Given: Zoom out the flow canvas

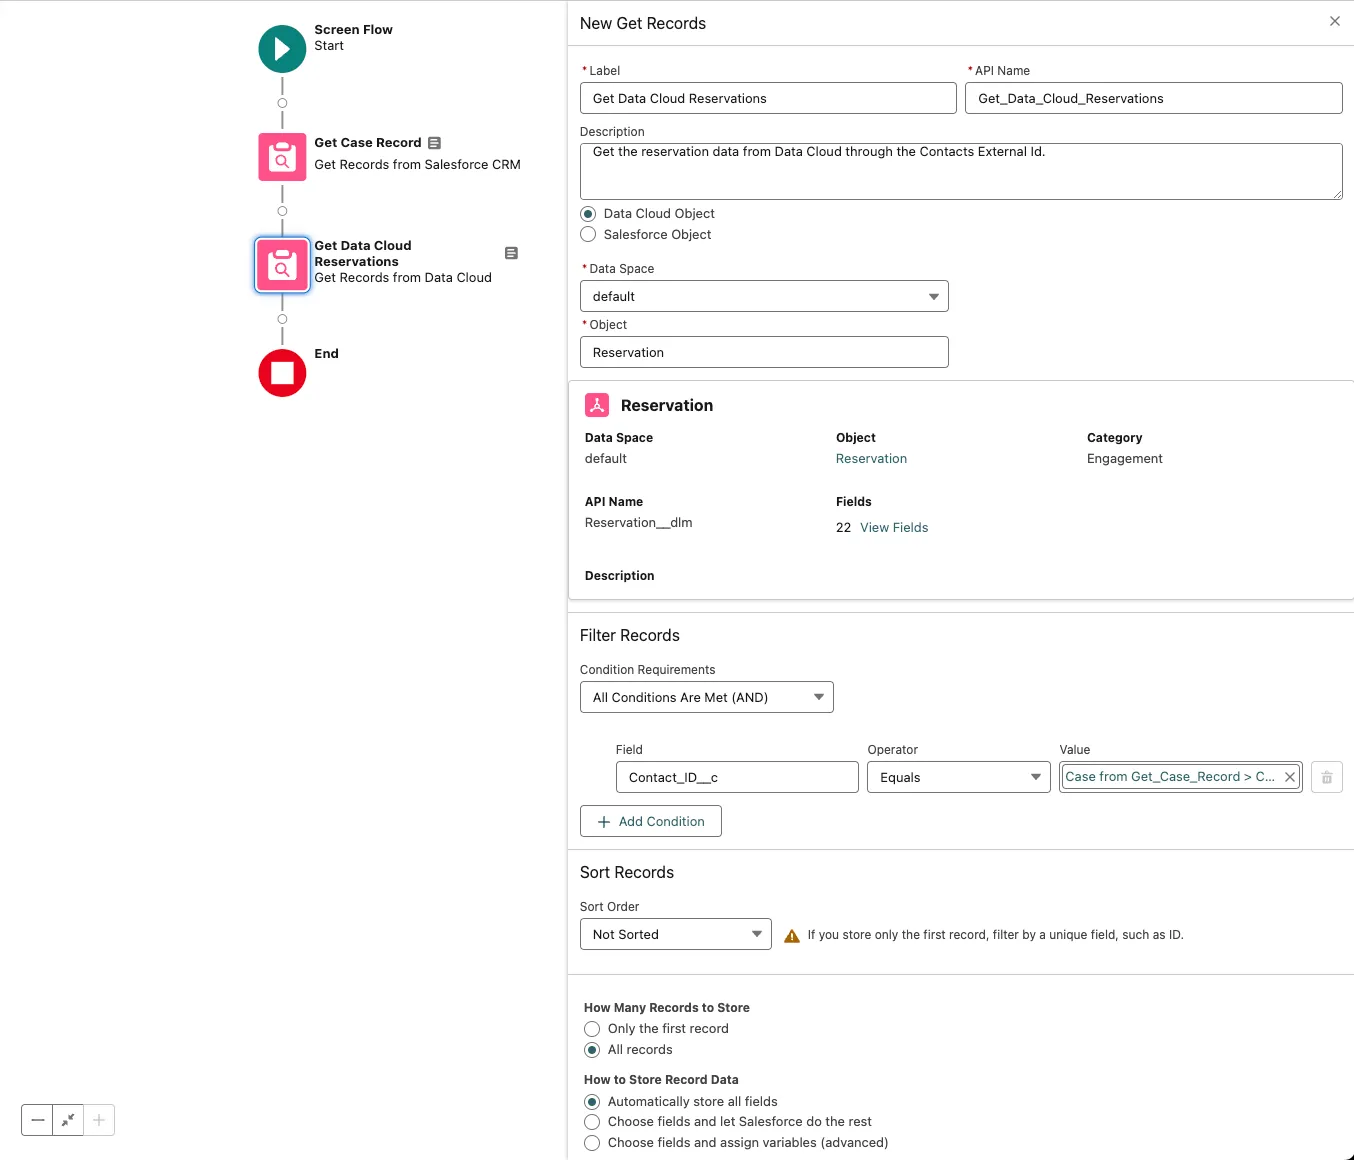Looking at the screenshot, I should click(x=38, y=1120).
